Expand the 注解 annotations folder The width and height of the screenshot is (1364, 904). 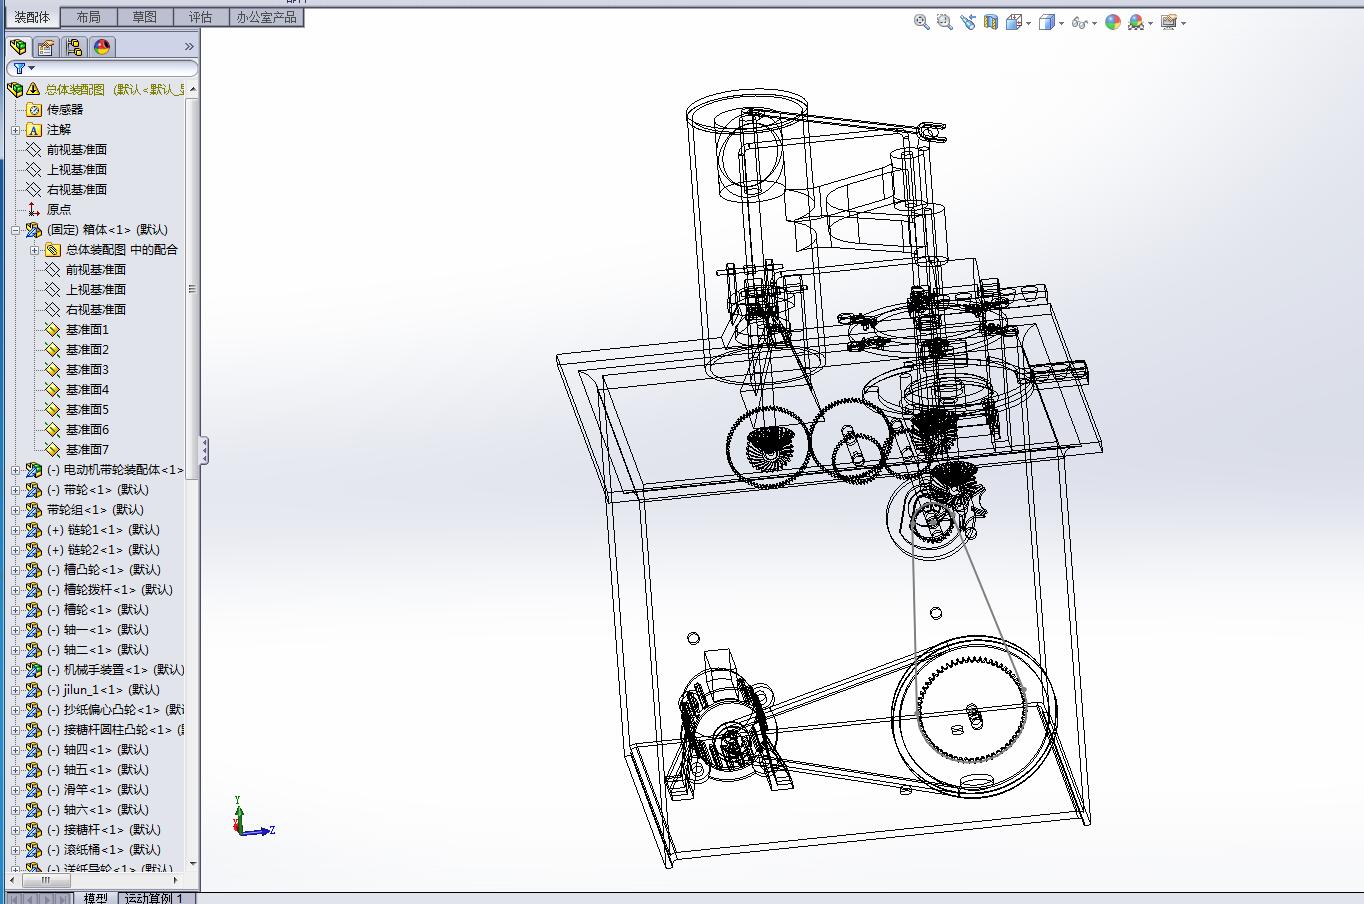(x=16, y=130)
